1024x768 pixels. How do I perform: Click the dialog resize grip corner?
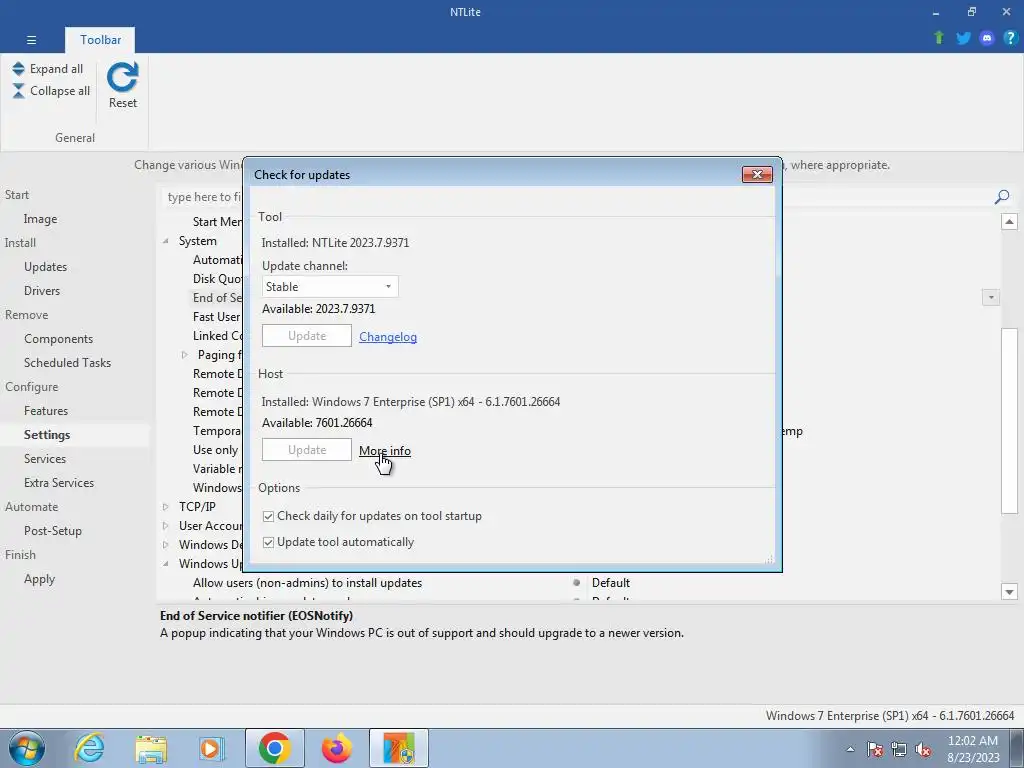(769, 559)
